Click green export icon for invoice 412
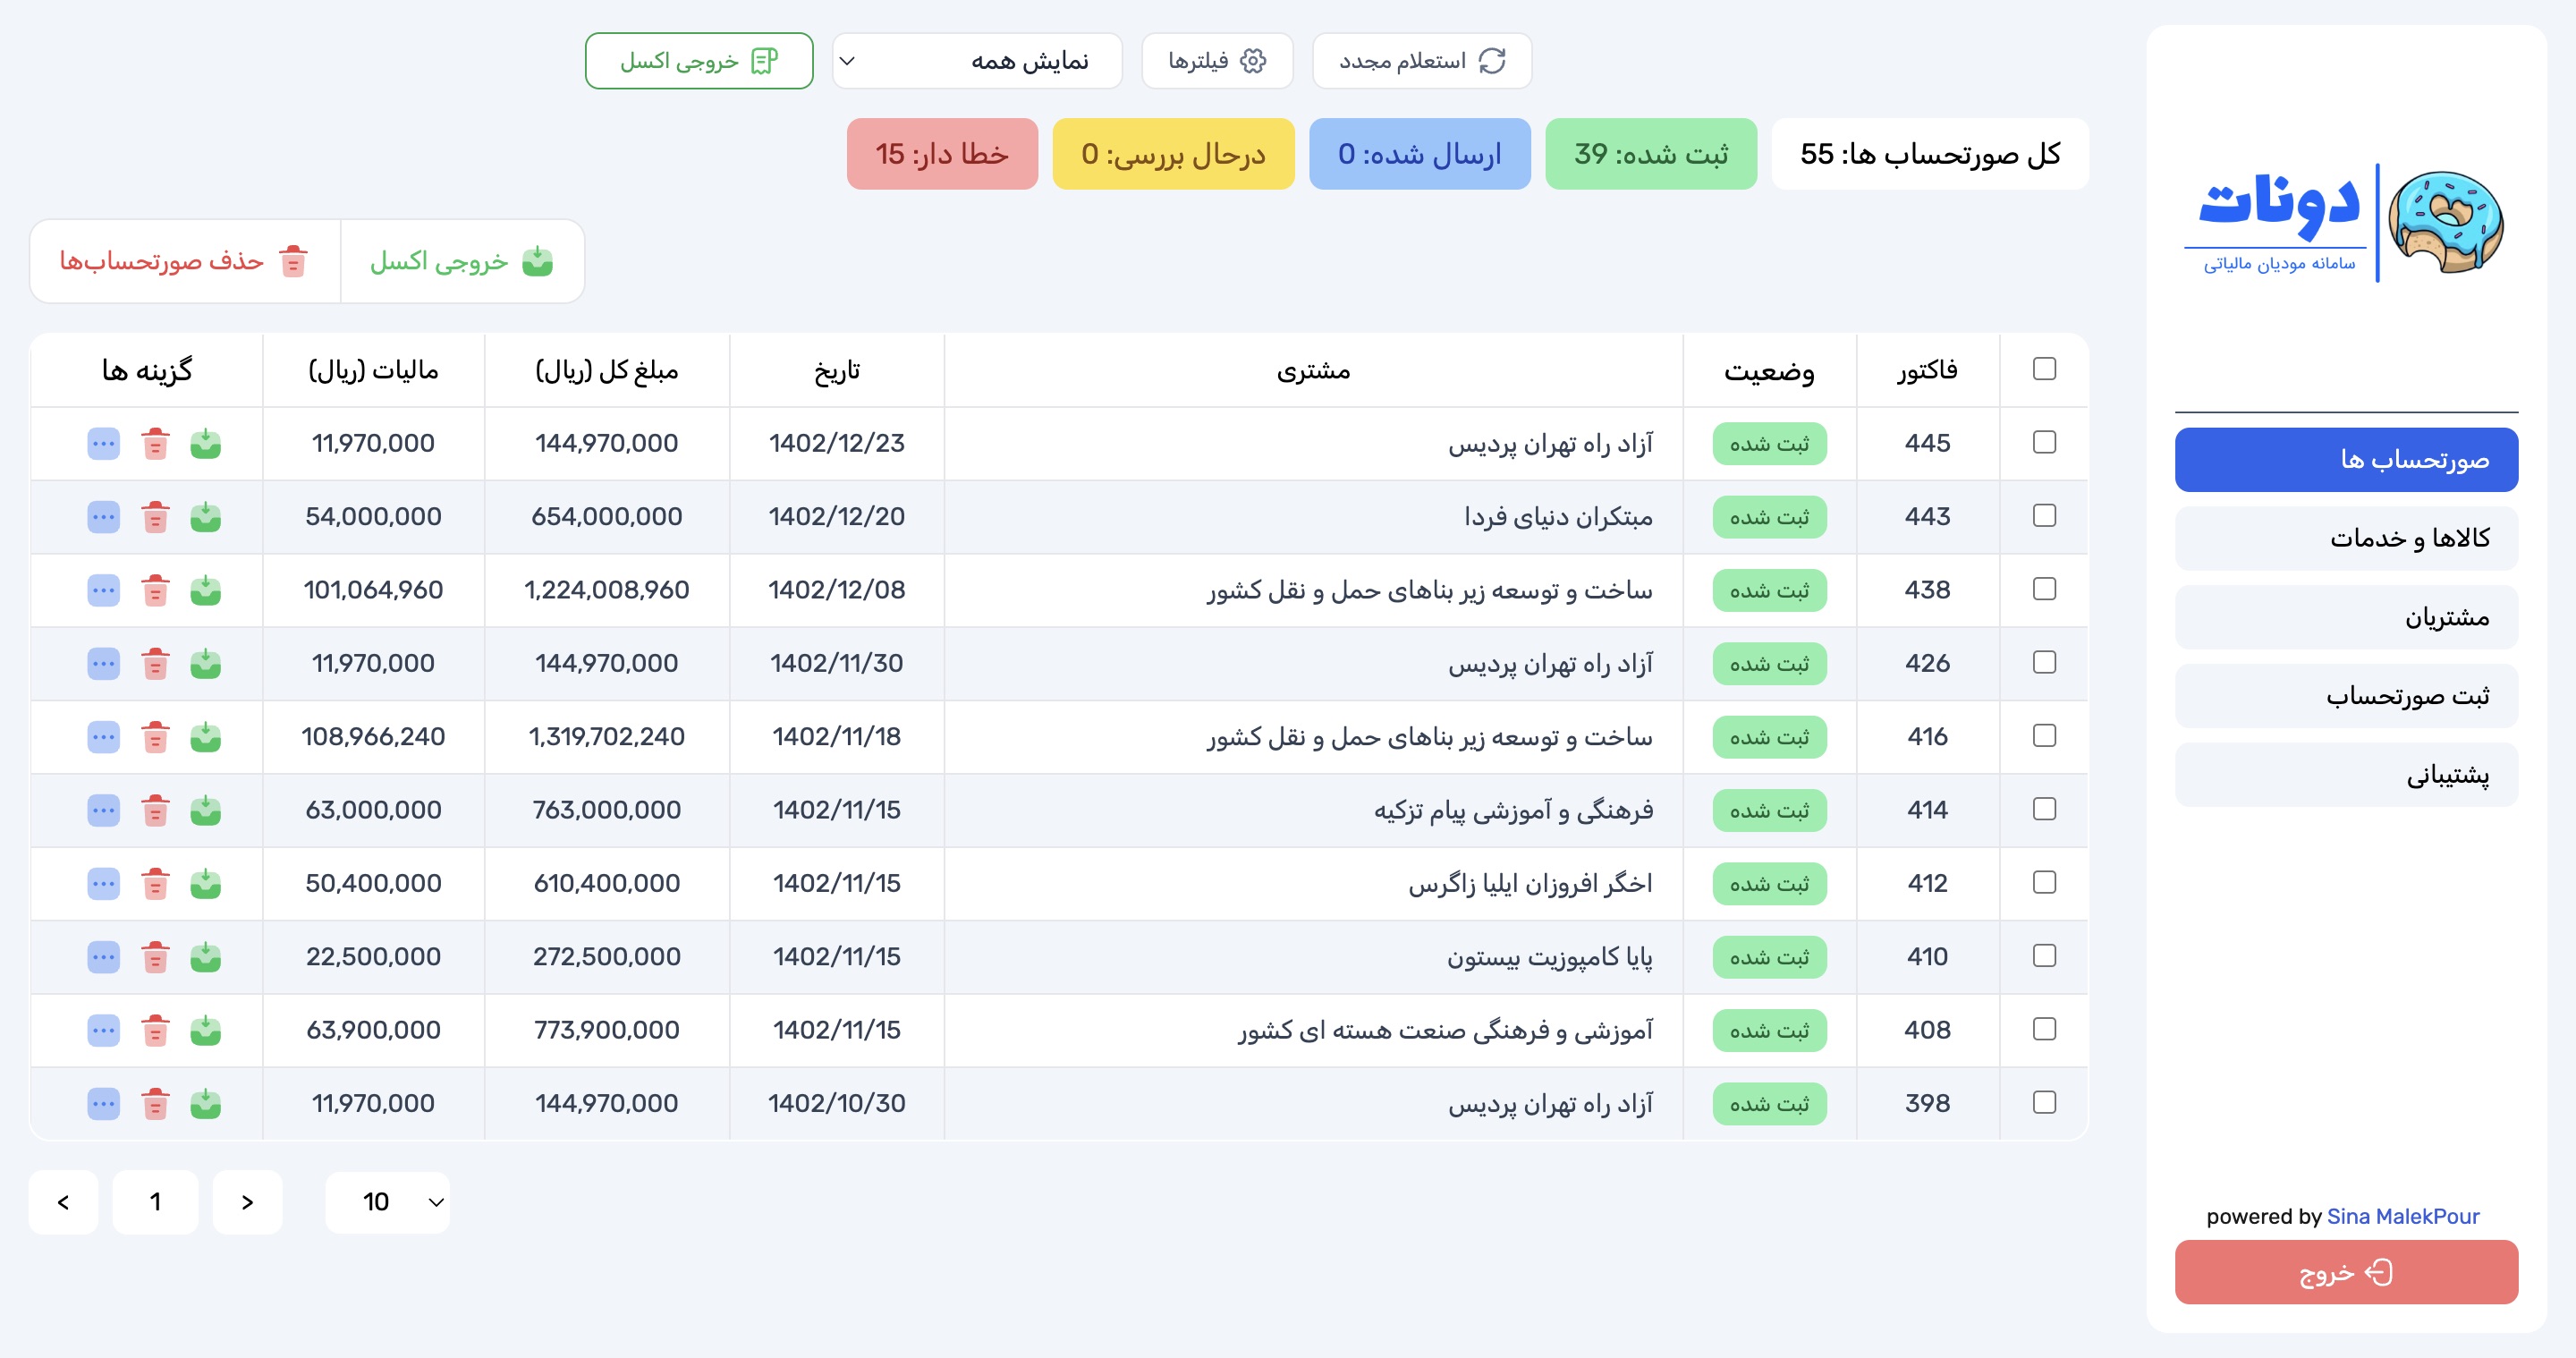2576x1358 pixels. pyautogui.click(x=205, y=884)
